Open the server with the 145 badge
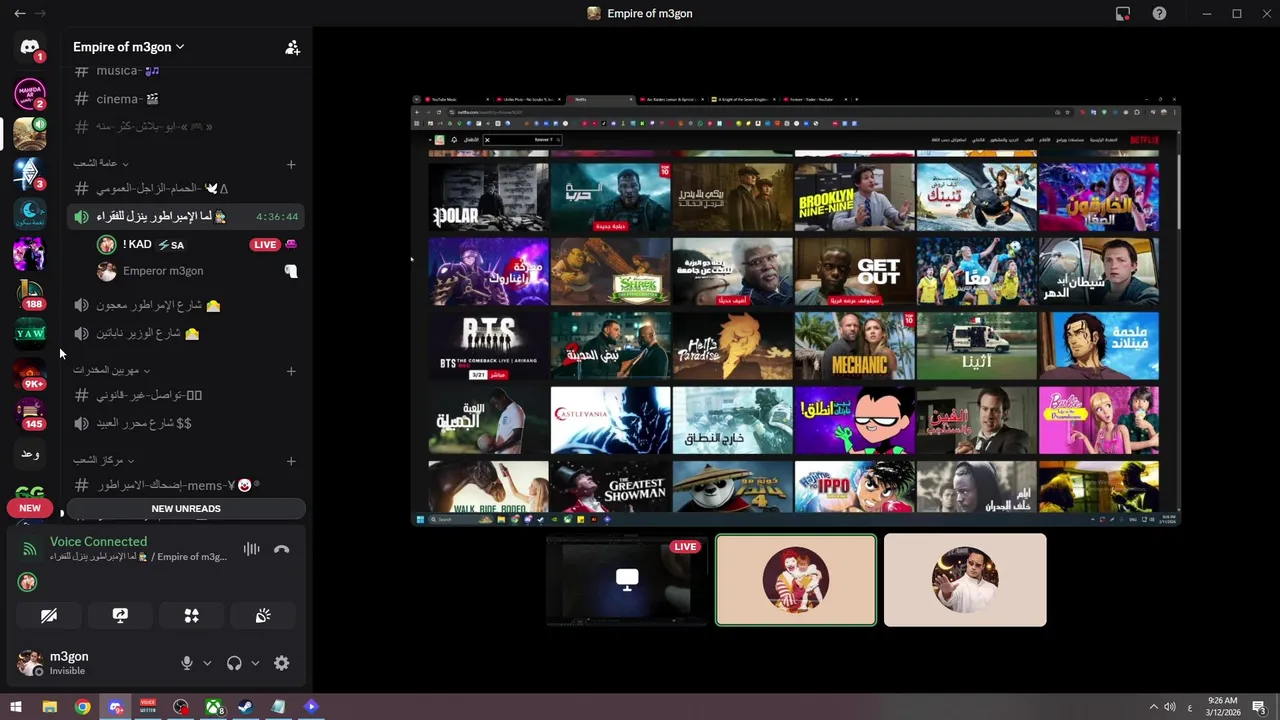 point(30,413)
